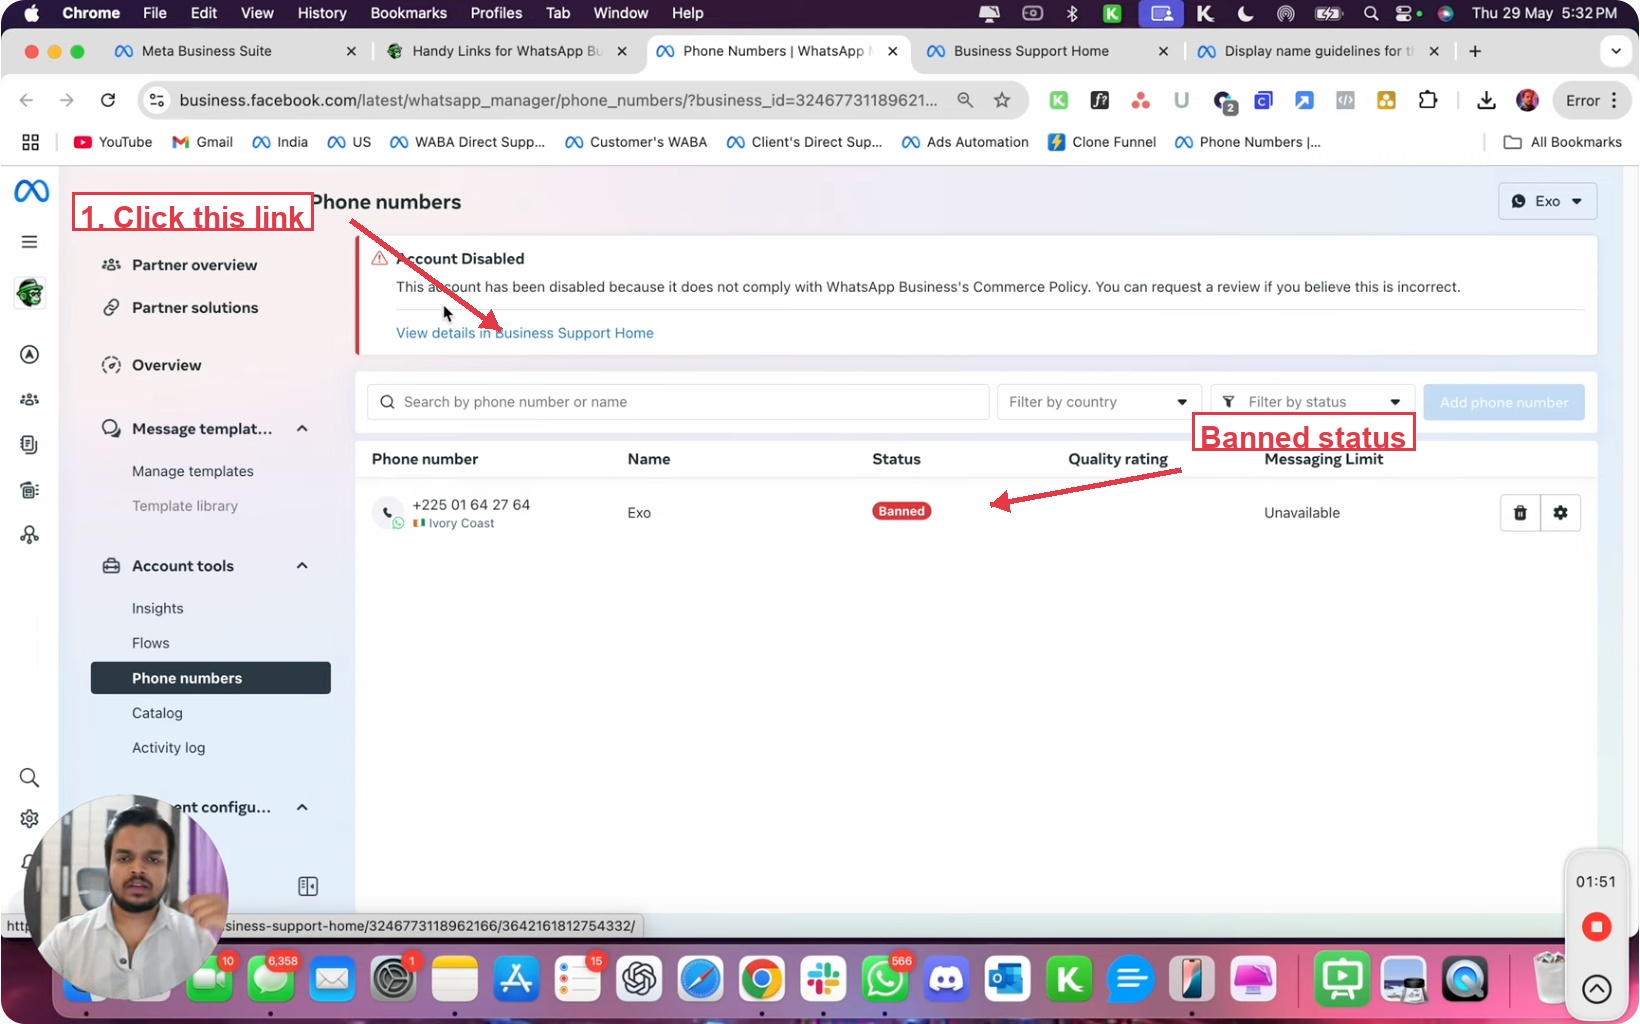This screenshot has width=1640, height=1024.
Task: Open the hamburger menu in left rail
Action: click(x=30, y=242)
